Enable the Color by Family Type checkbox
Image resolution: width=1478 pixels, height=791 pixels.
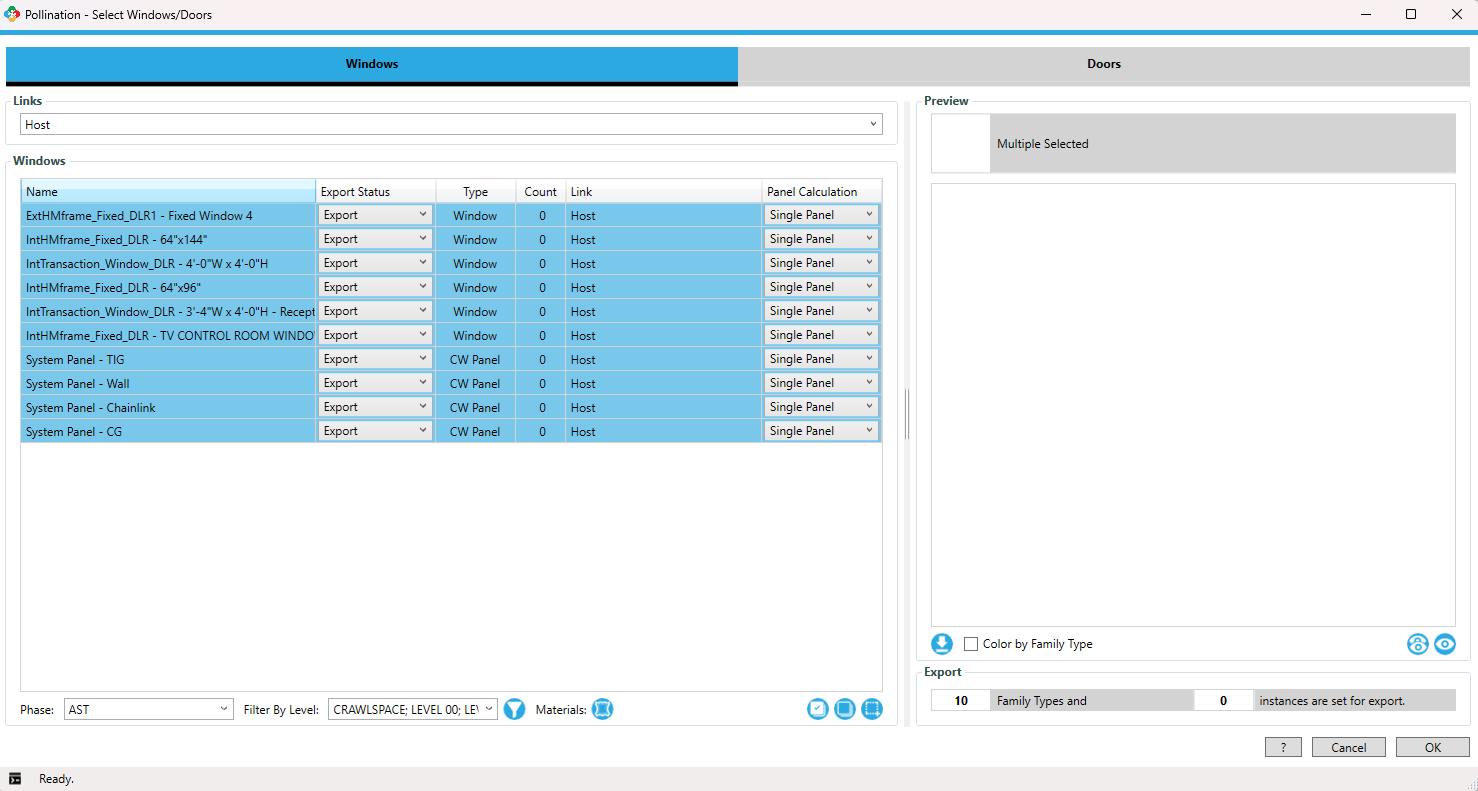pyautogui.click(x=970, y=644)
